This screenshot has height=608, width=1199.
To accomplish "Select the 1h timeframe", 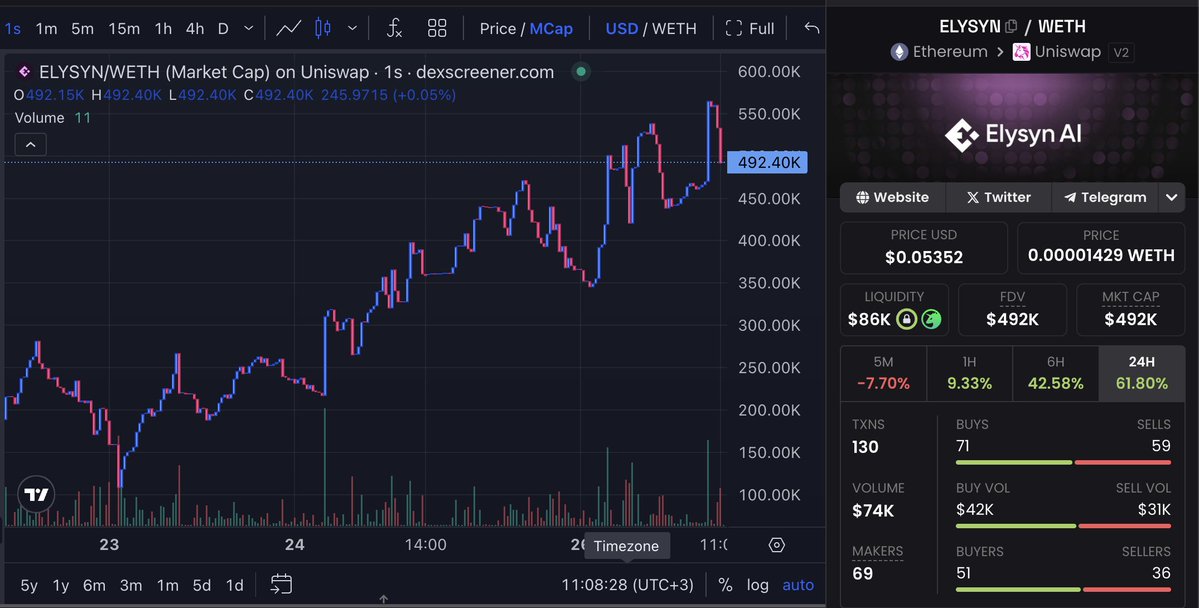I will [163, 28].
